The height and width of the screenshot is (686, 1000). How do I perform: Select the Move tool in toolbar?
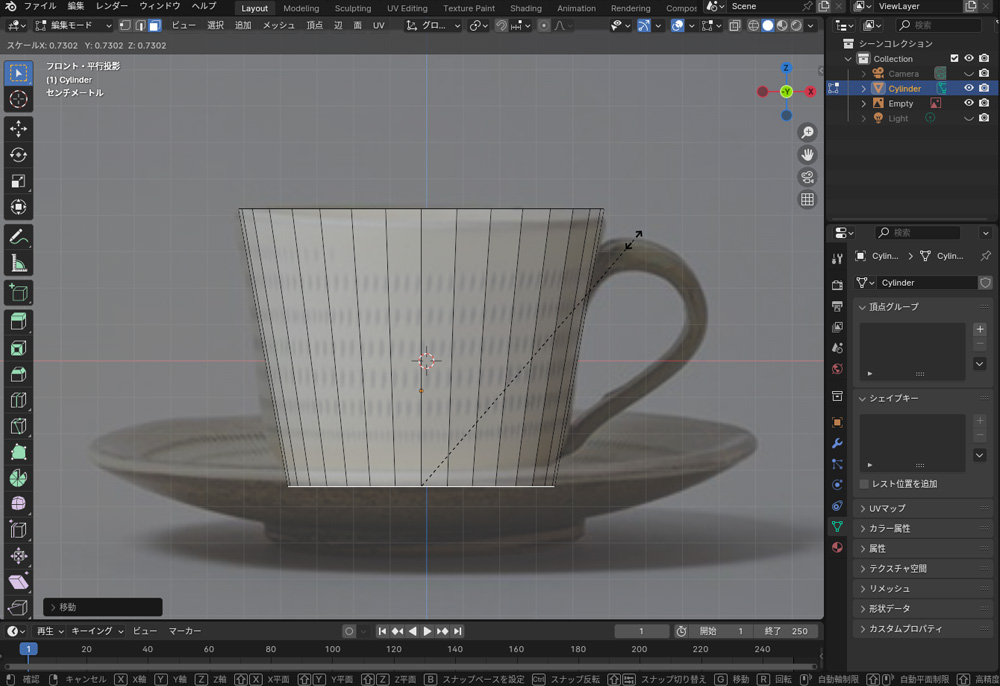pos(18,129)
